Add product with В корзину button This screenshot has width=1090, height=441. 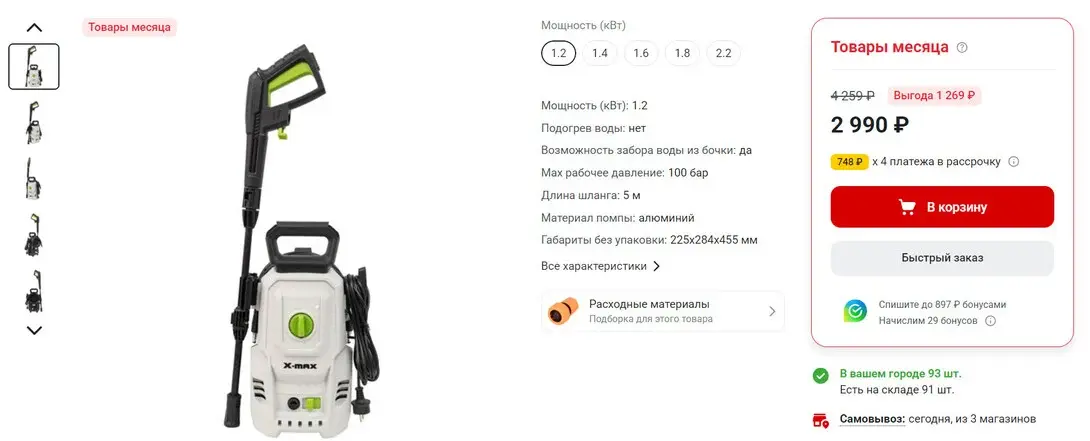coord(942,207)
